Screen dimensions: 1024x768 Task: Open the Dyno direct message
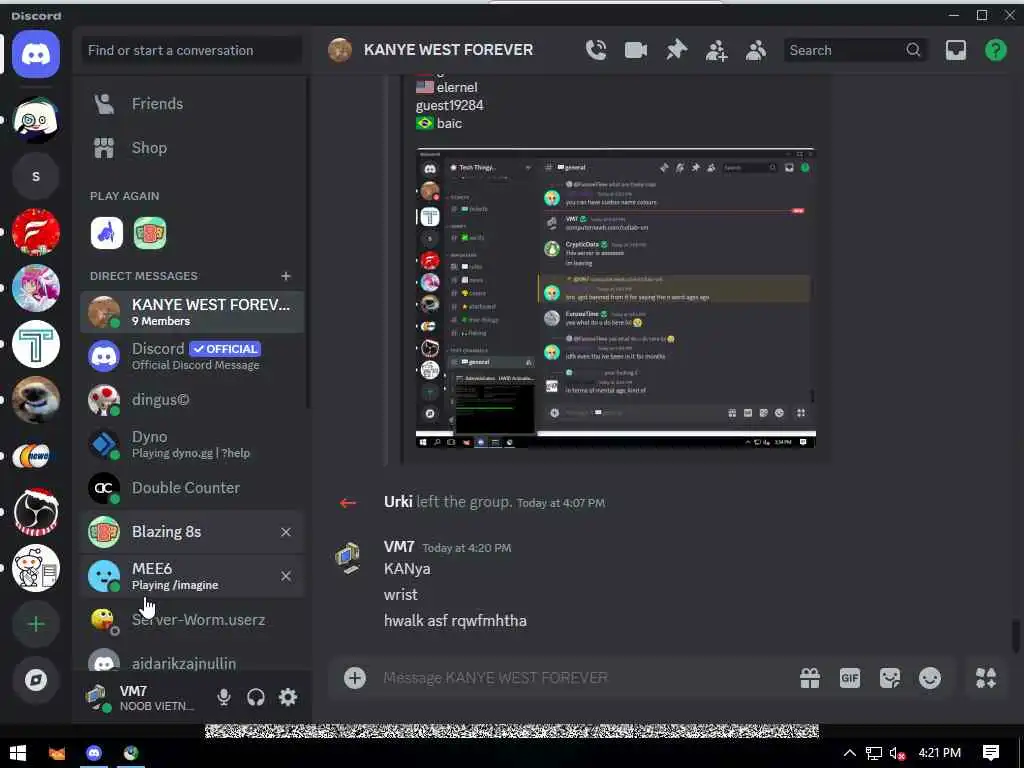click(x=193, y=444)
